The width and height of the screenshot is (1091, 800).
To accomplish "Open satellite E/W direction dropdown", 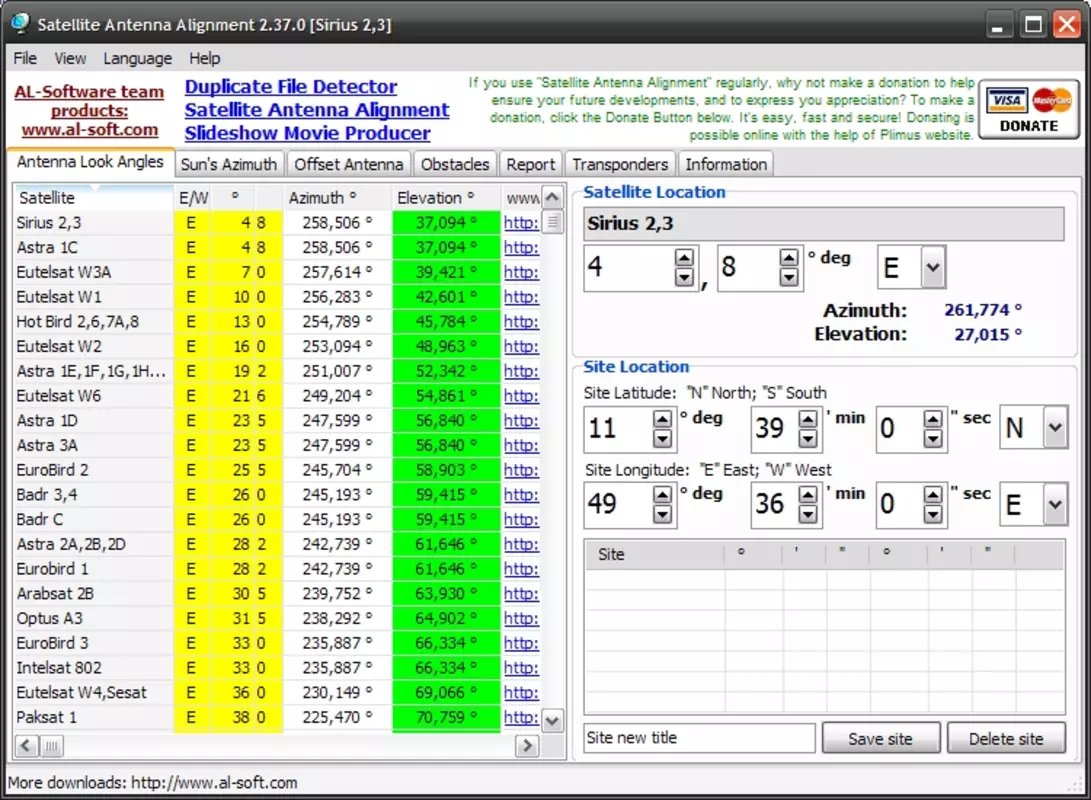I will tap(933, 267).
